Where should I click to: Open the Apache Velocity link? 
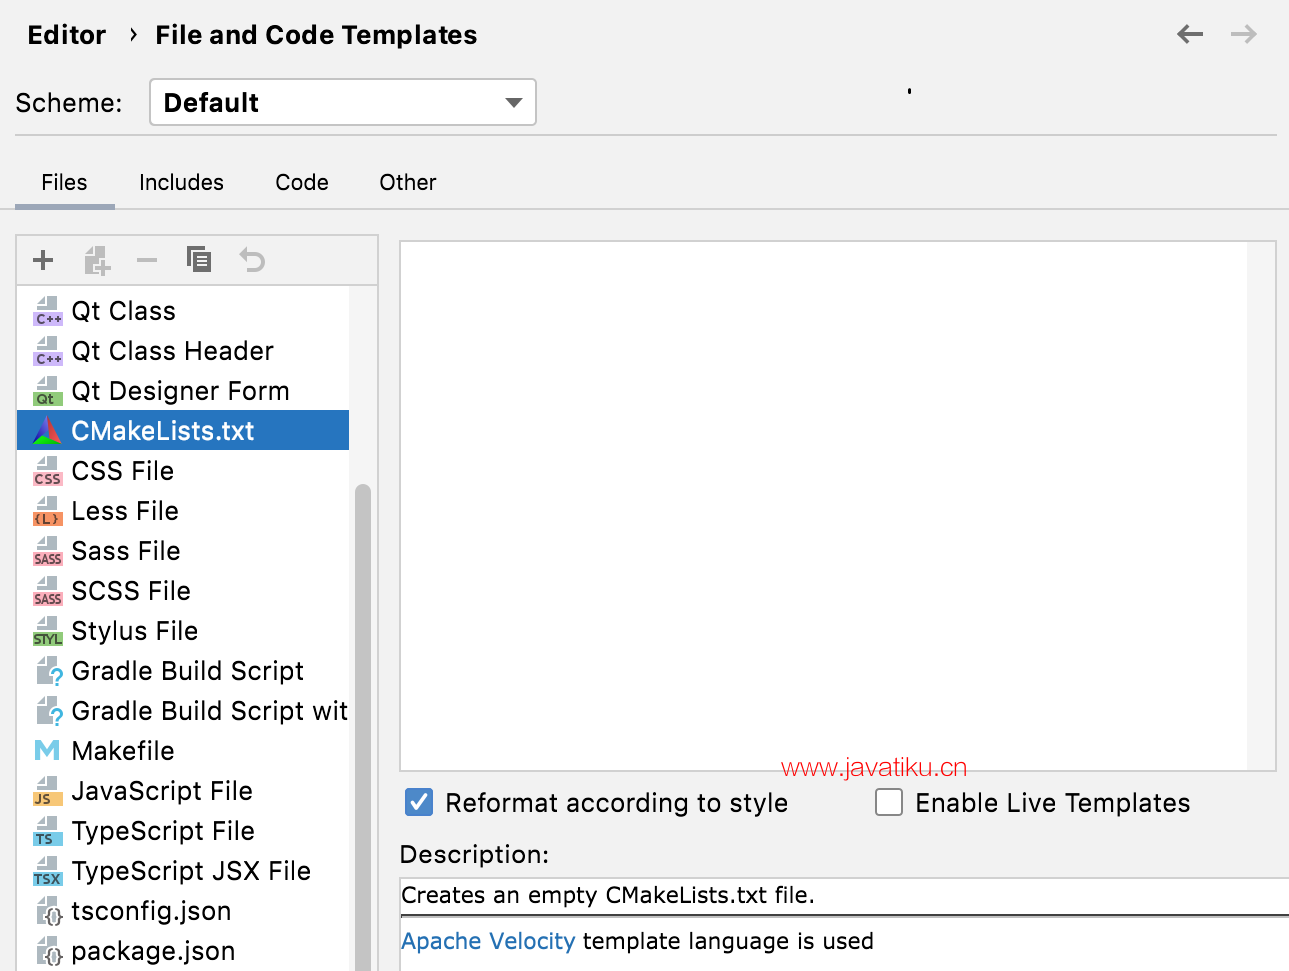tap(488, 941)
